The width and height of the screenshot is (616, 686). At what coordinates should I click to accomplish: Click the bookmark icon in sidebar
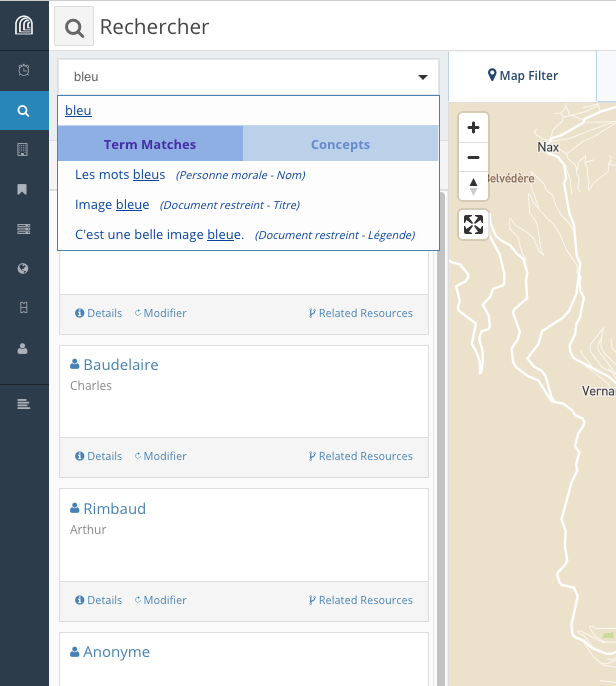[x=24, y=189]
